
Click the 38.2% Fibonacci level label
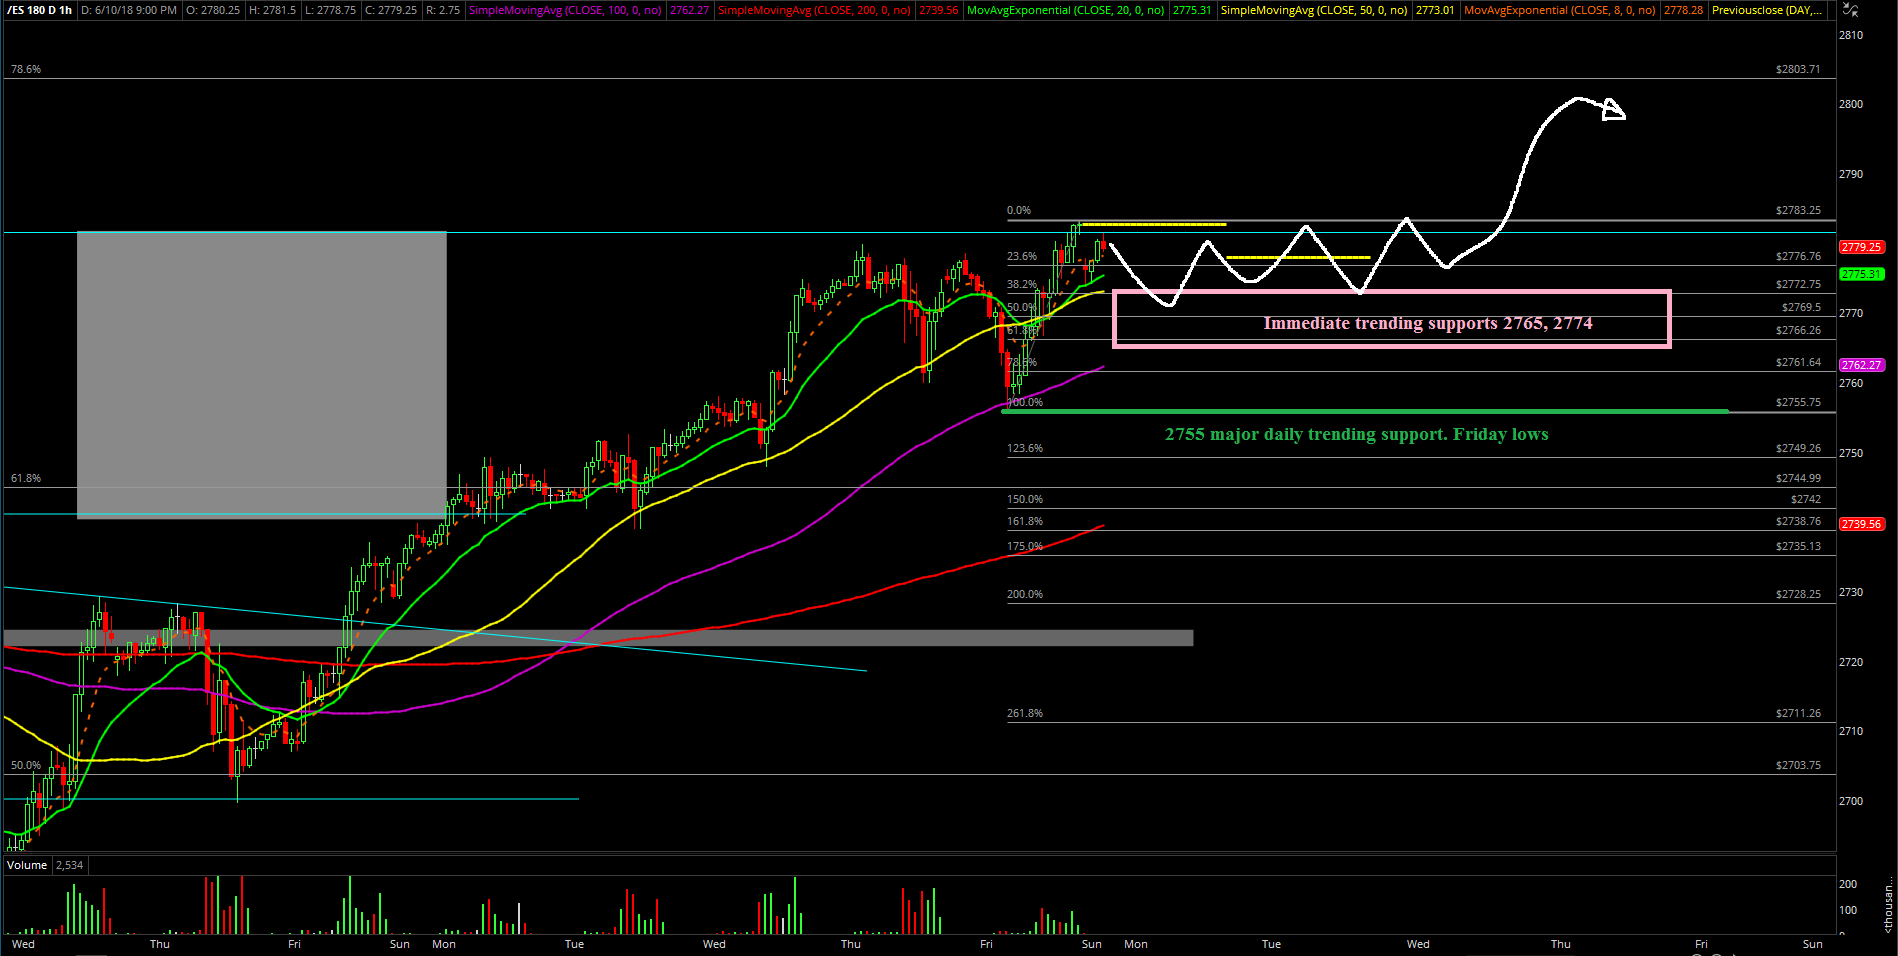(1022, 284)
